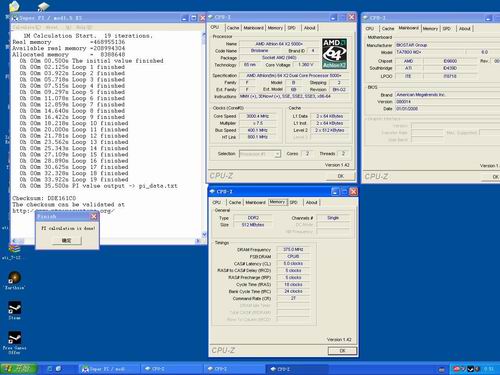500x375 pixels.
Task: Click the BIOSTAR Group manufacturer field
Action: [x=447, y=45]
